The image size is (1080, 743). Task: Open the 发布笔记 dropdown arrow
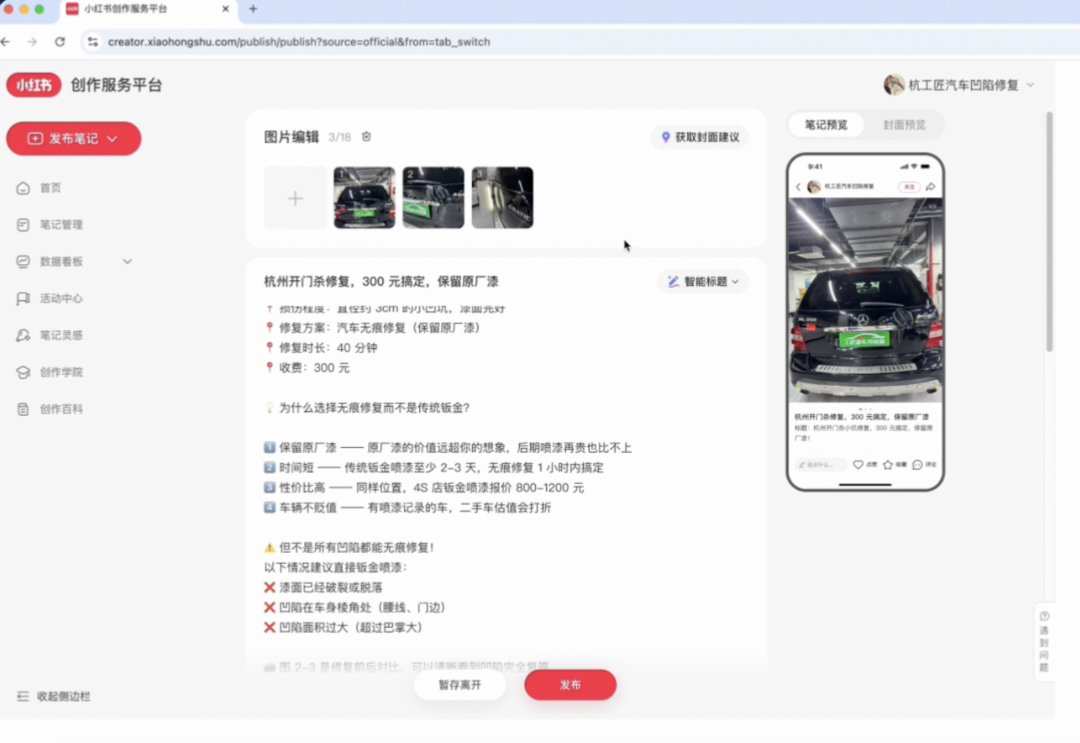coord(112,139)
